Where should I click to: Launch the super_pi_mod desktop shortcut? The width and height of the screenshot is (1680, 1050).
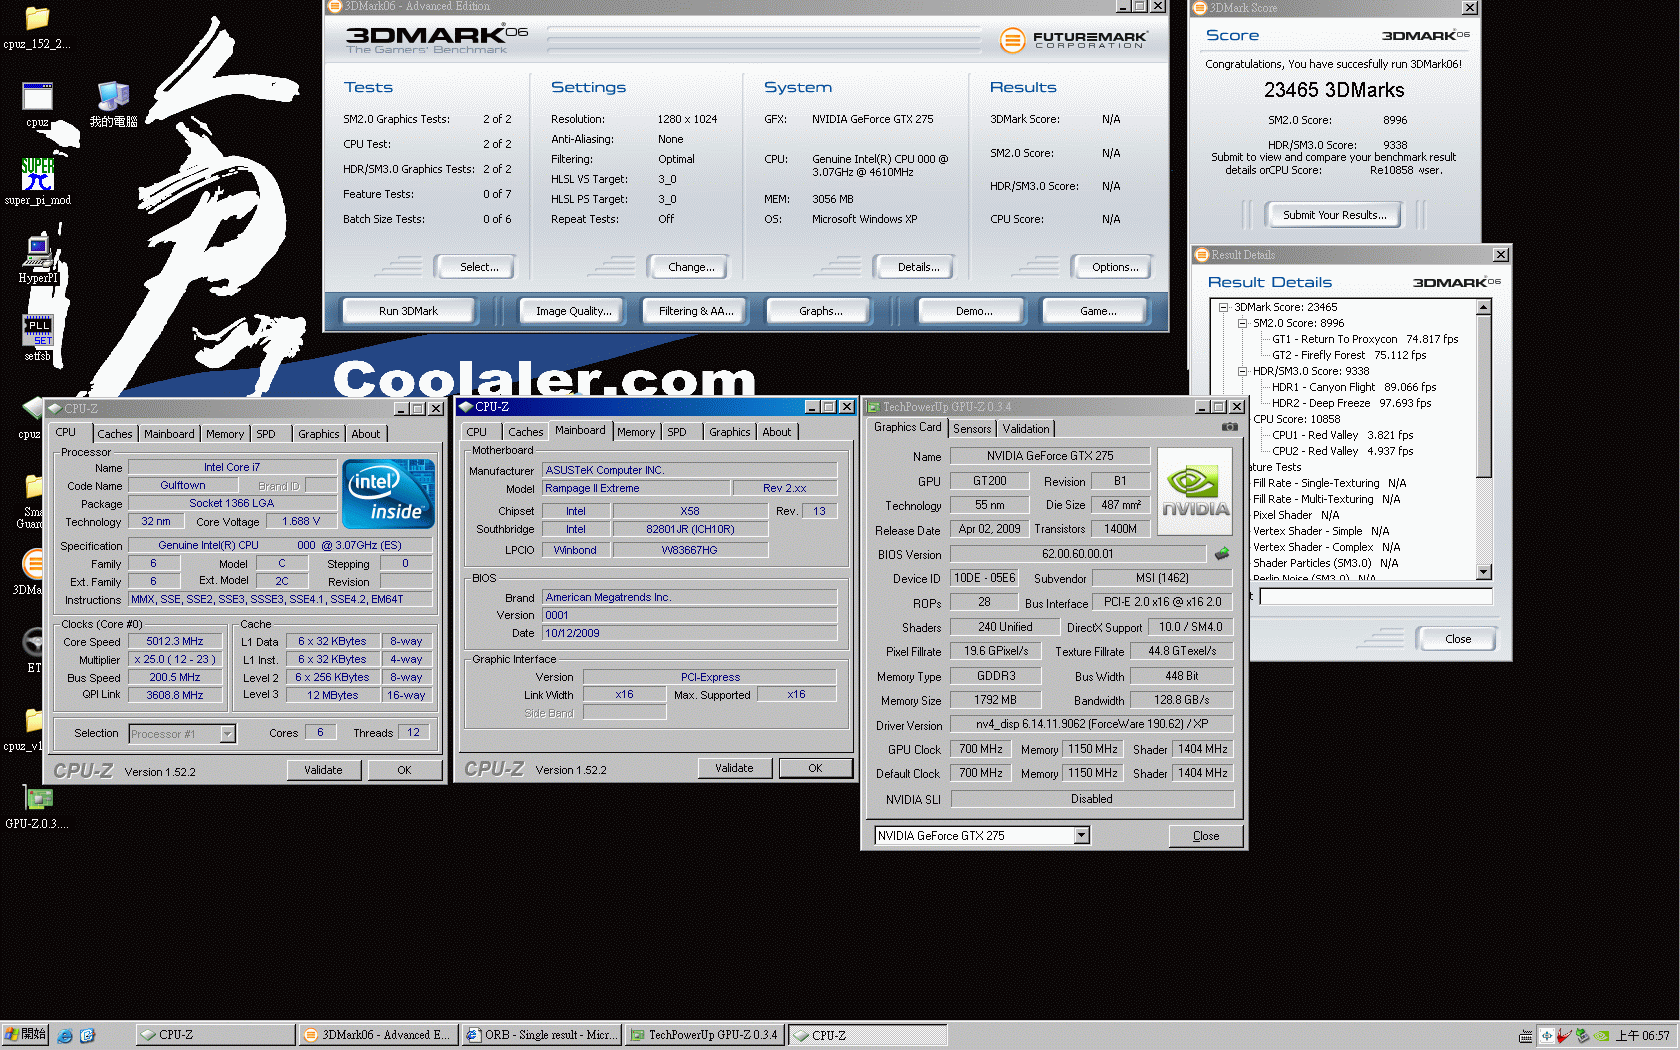click(x=38, y=181)
